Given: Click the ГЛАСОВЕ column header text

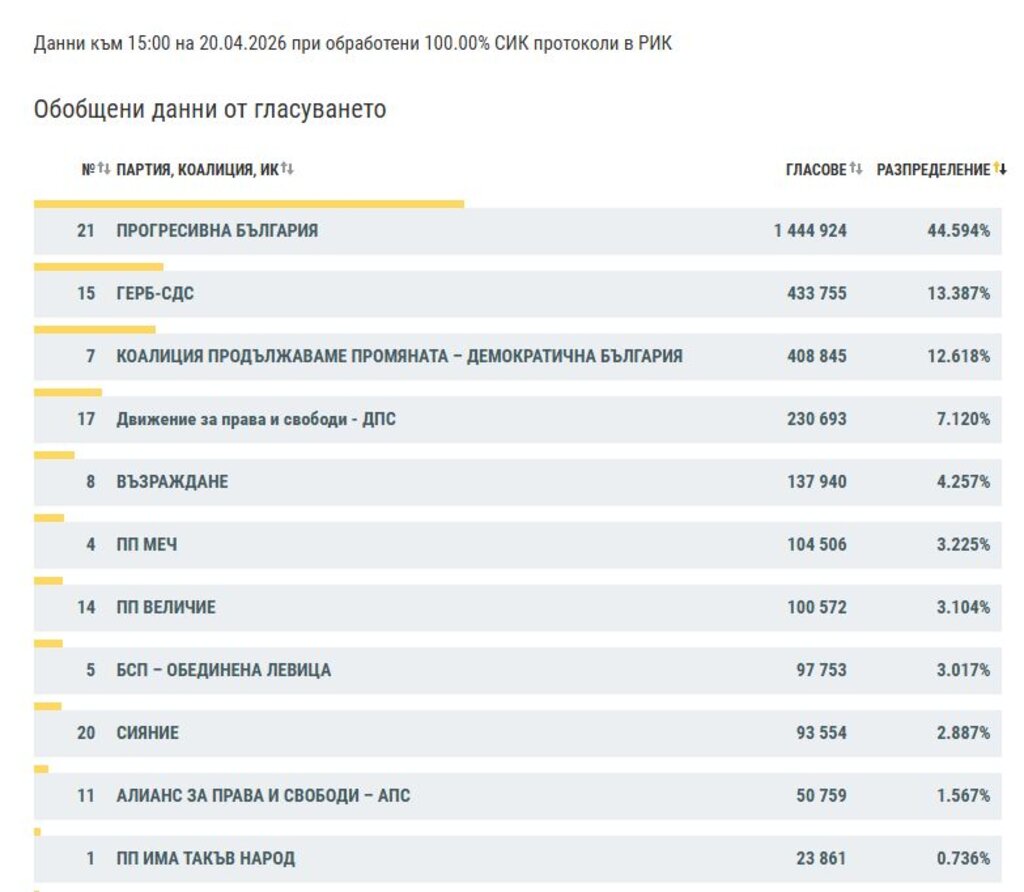Looking at the screenshot, I should tap(815, 170).
